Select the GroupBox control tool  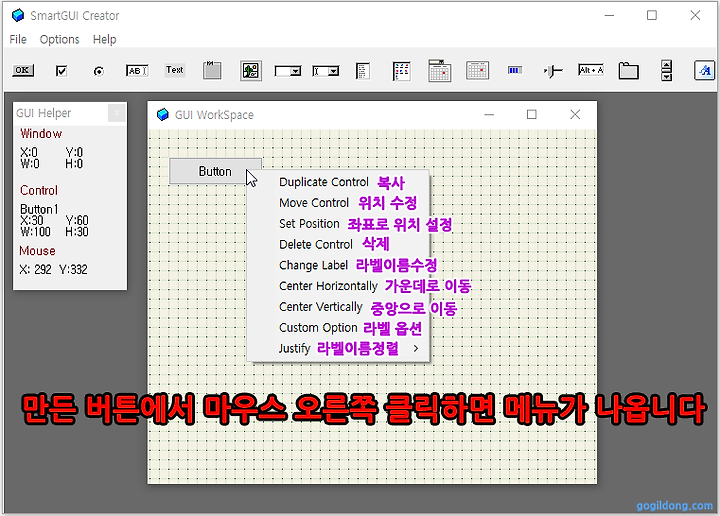coord(212,70)
